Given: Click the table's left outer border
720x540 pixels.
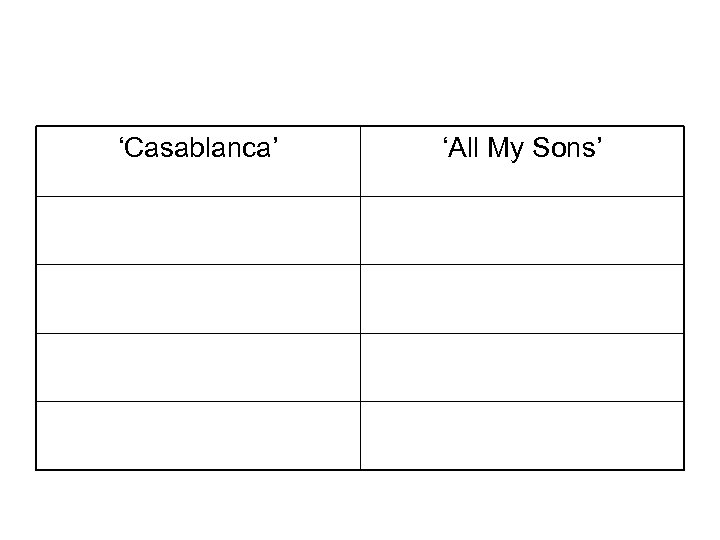Looking at the screenshot, I should click(x=36, y=298).
